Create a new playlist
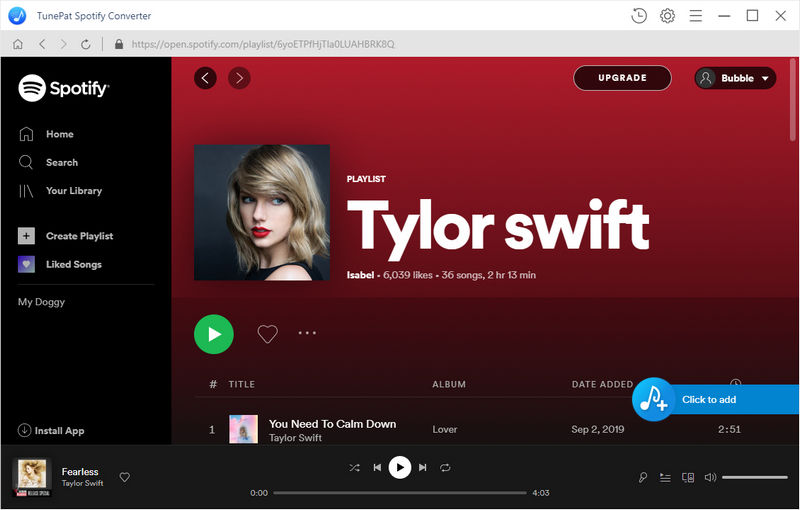 point(65,236)
